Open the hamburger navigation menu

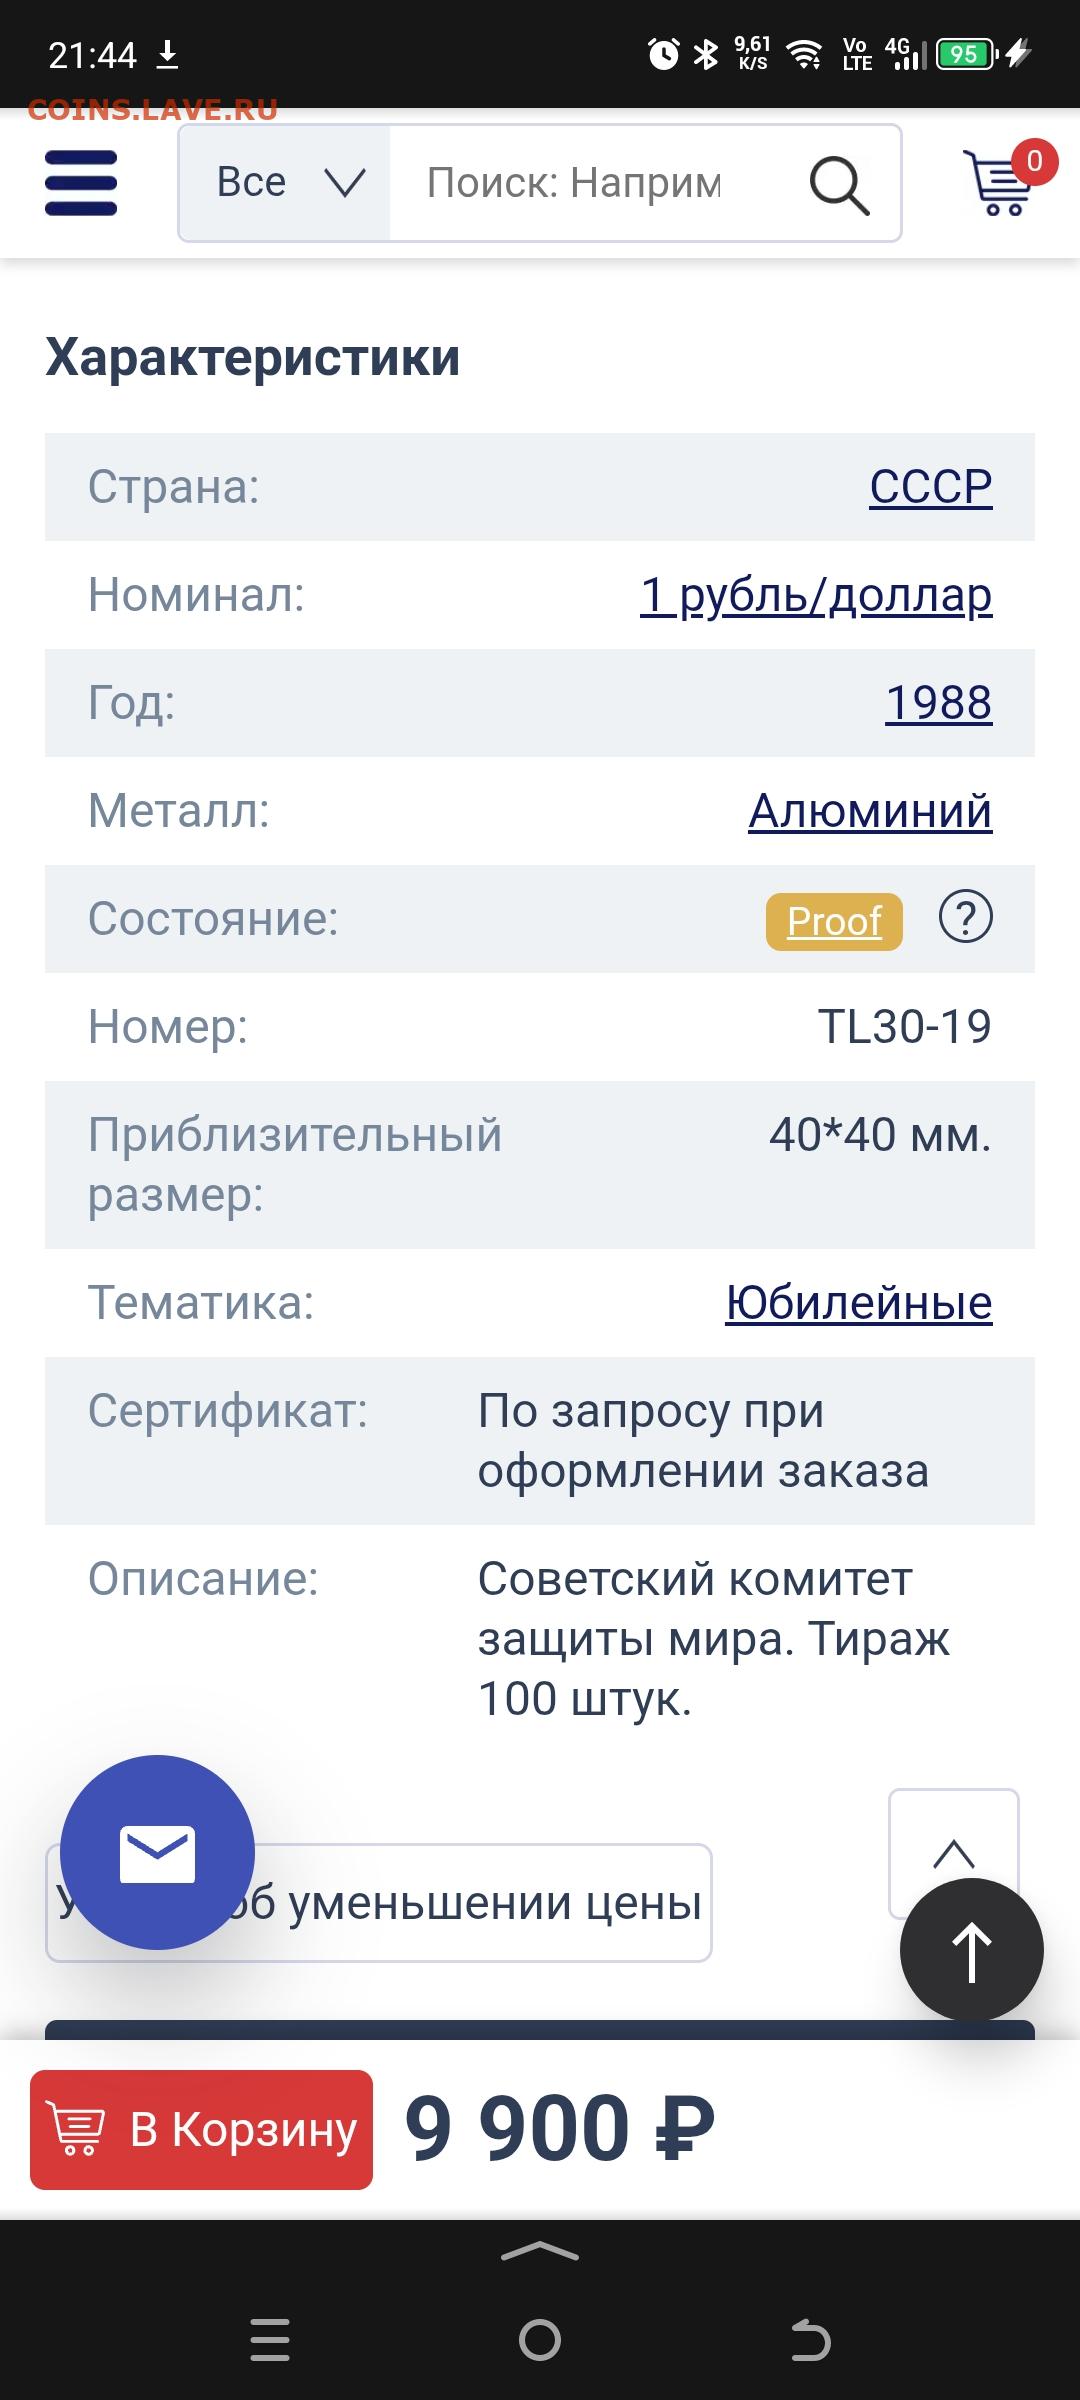pyautogui.click(x=81, y=183)
